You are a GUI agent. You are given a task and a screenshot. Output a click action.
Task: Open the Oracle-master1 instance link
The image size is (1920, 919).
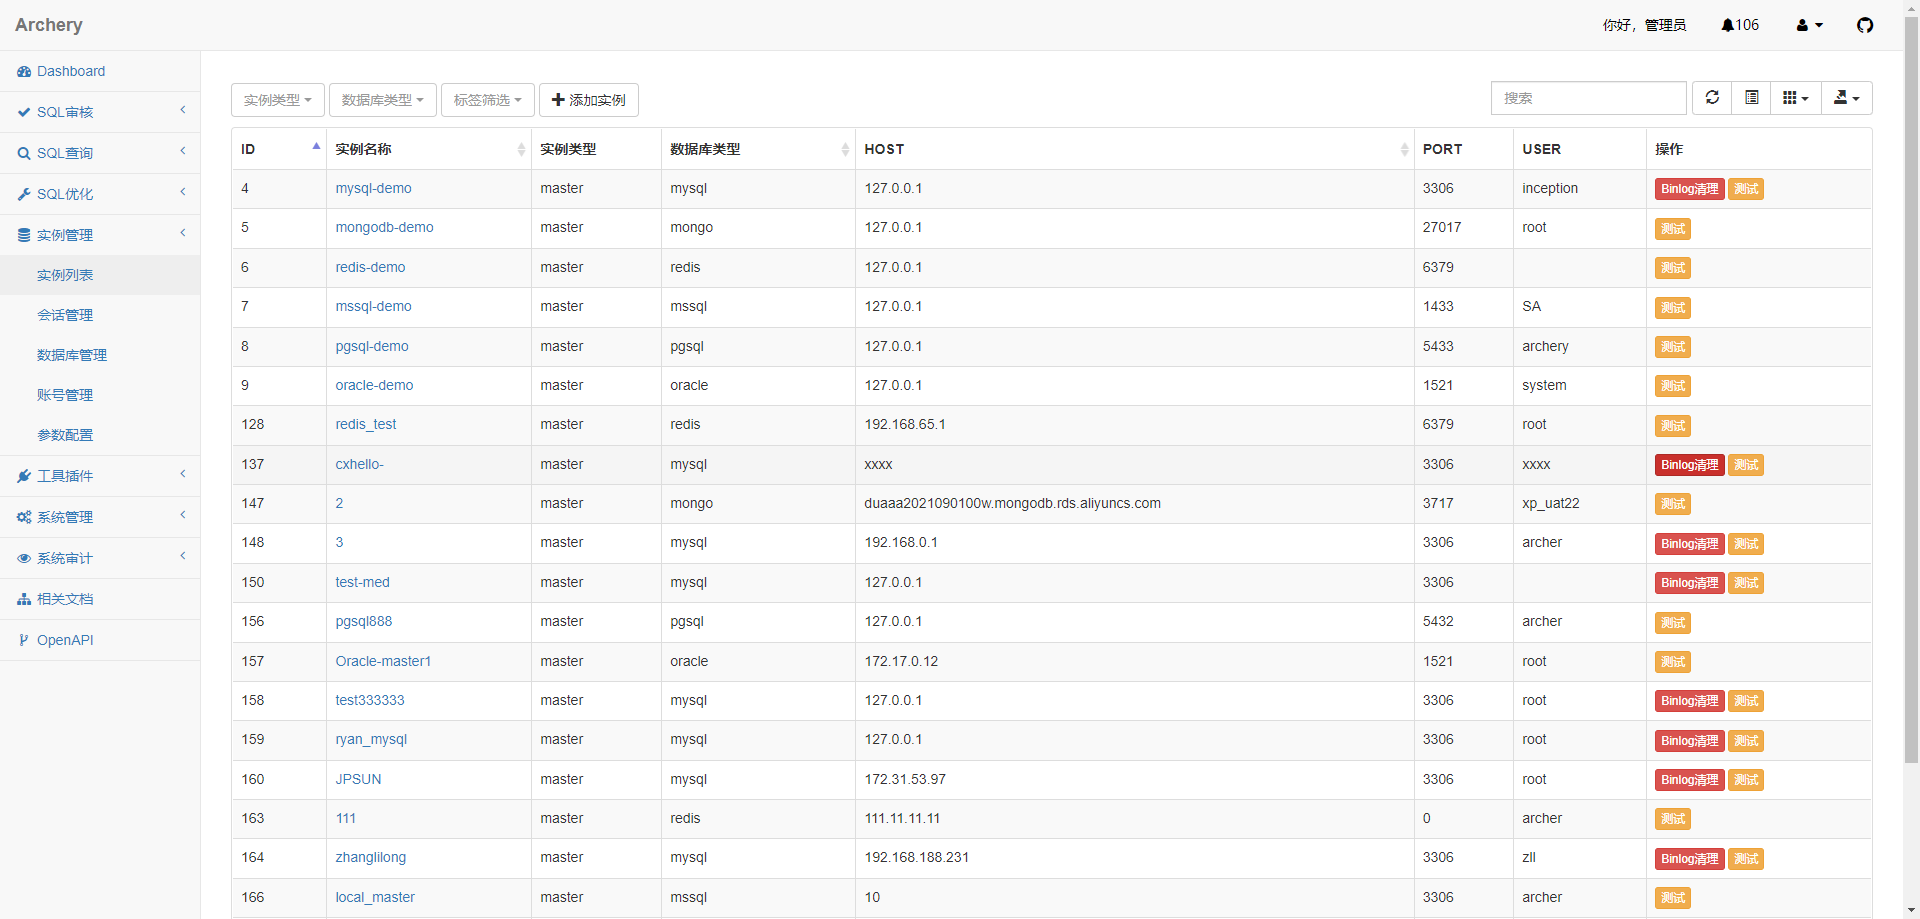click(383, 661)
